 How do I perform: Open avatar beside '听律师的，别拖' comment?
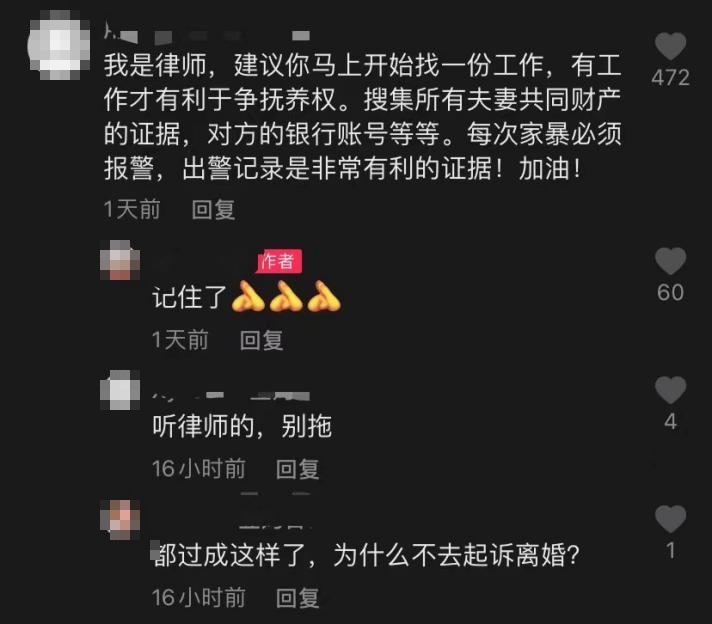point(120,390)
